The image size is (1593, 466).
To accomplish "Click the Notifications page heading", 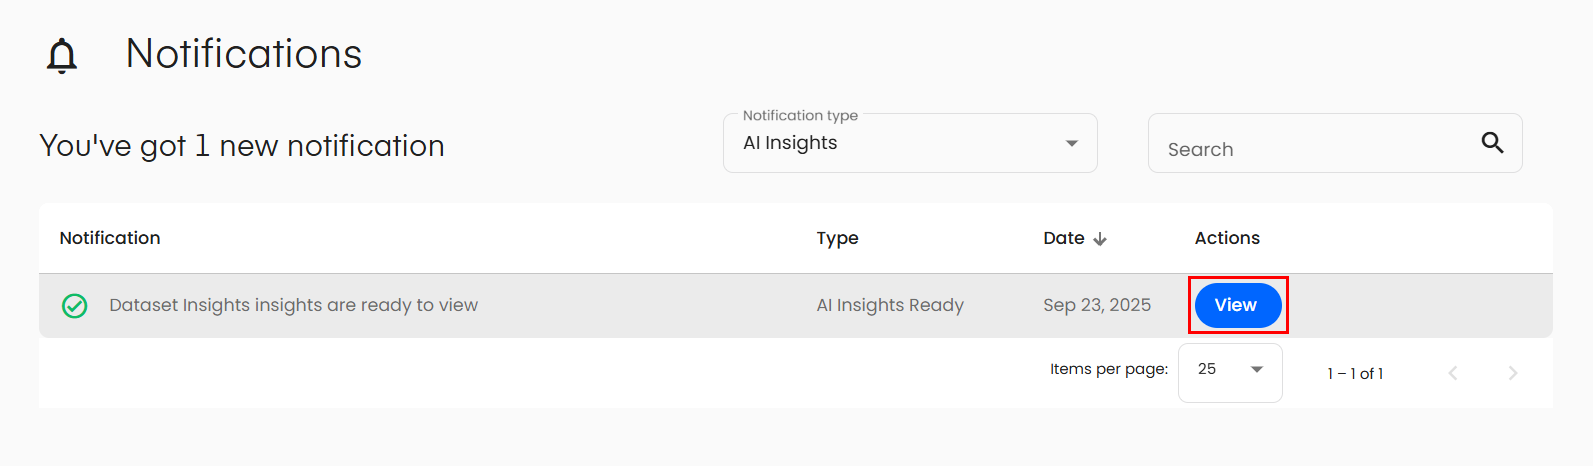I will 244,54.
